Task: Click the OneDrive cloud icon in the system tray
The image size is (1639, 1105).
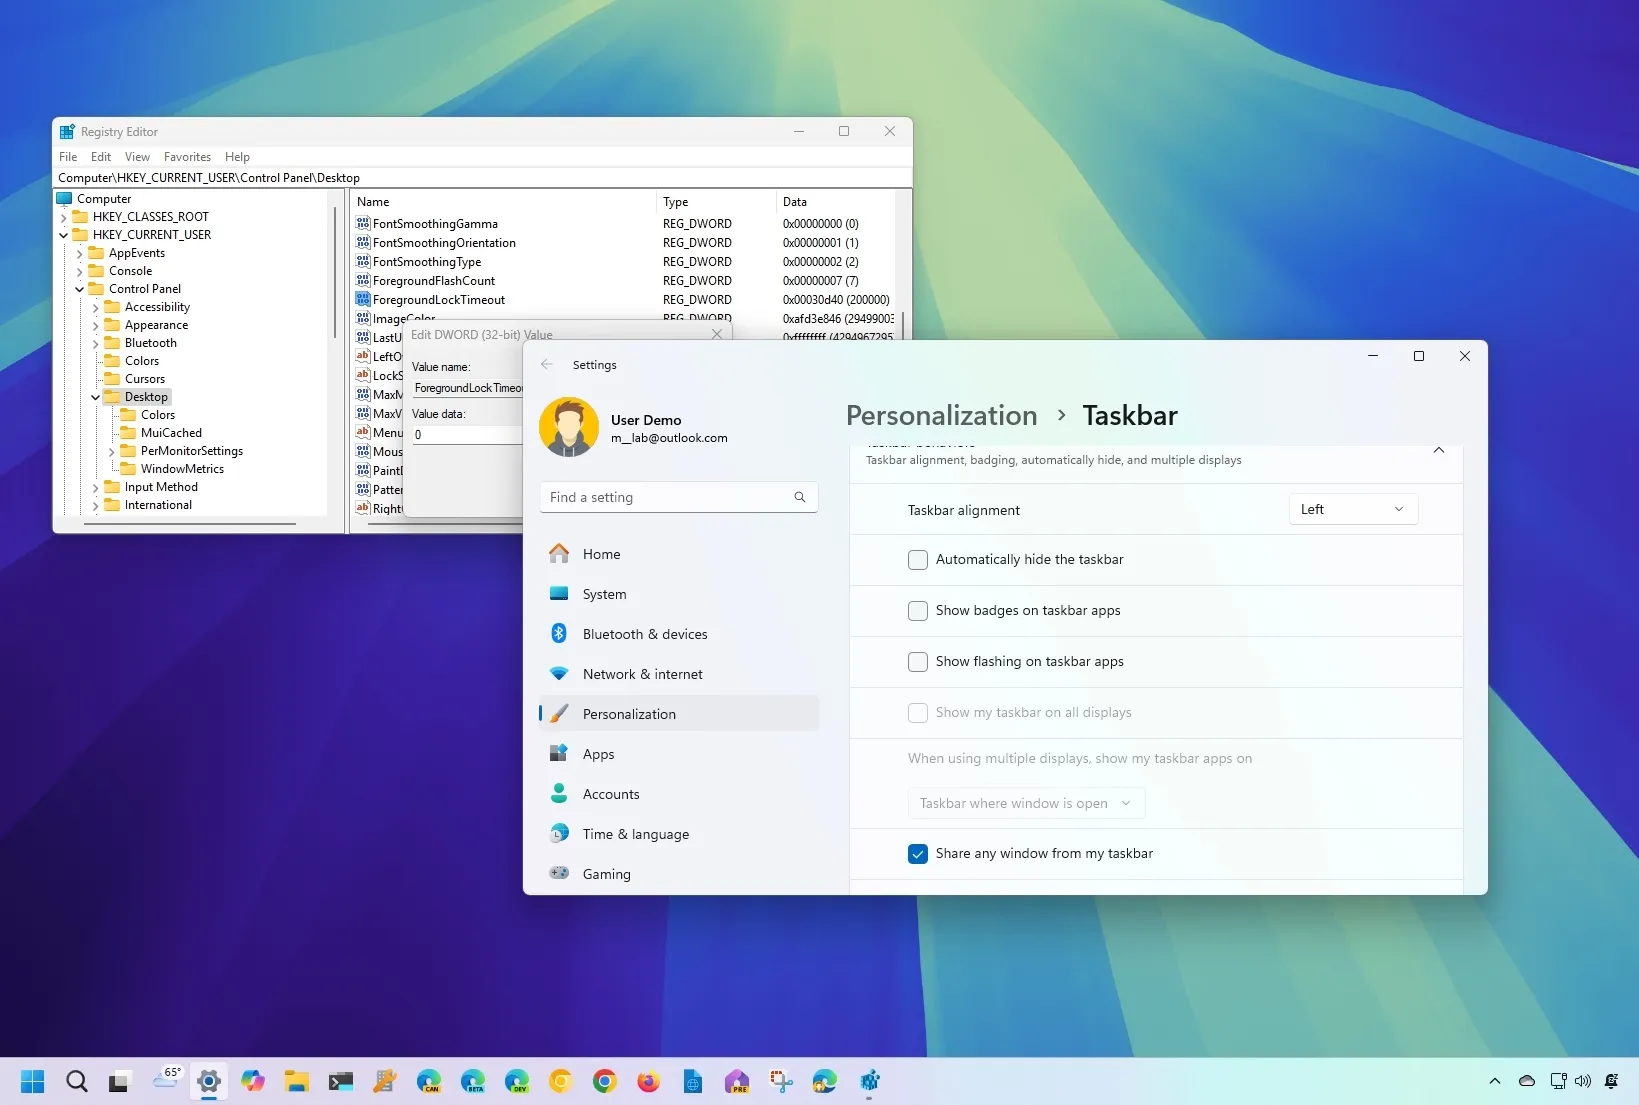Action: (1525, 1081)
